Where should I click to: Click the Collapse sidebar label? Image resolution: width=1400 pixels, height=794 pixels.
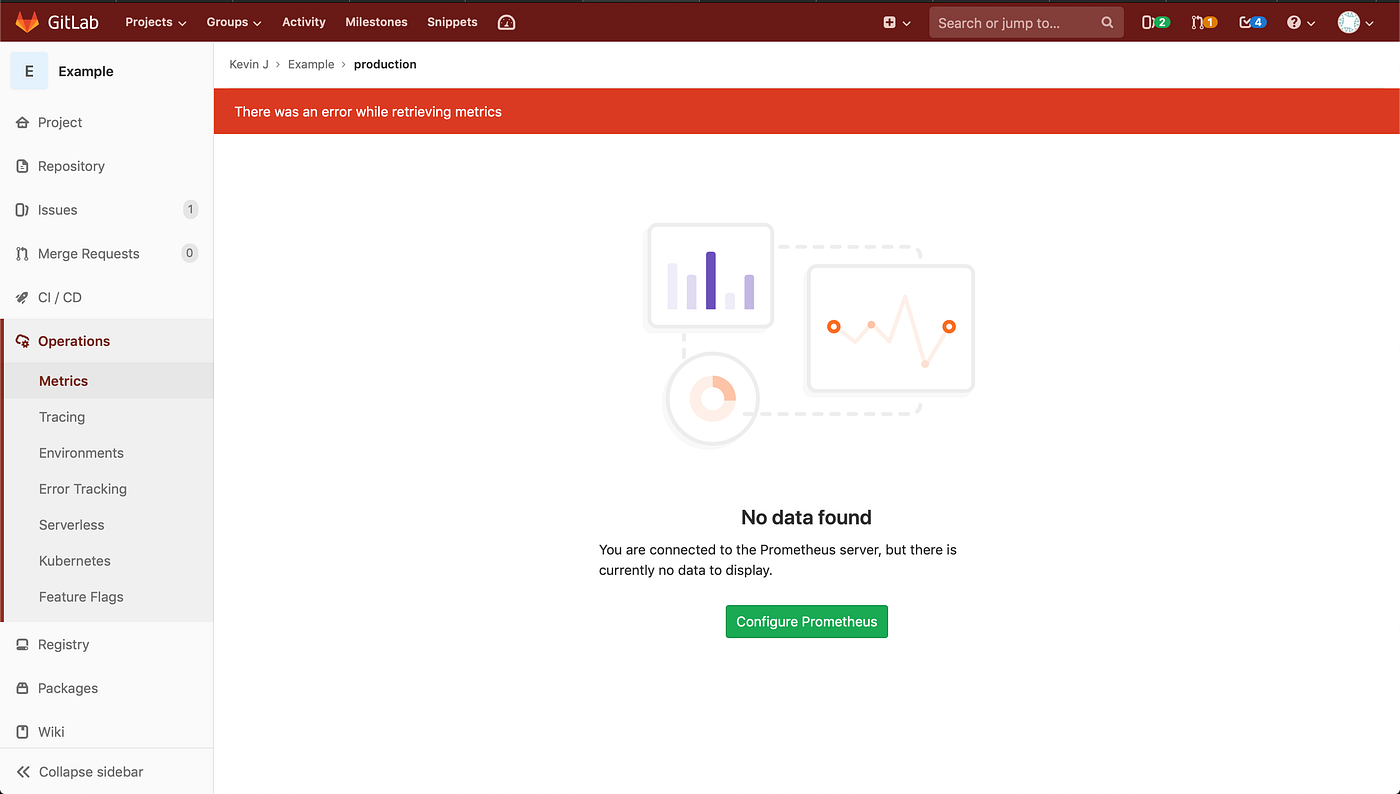(x=91, y=772)
